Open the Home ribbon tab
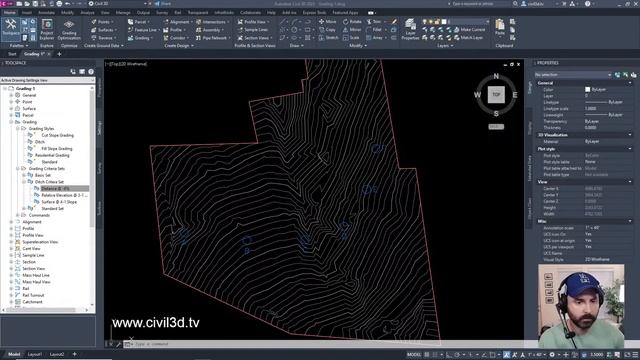This screenshot has width=640, height=360. (x=9, y=13)
